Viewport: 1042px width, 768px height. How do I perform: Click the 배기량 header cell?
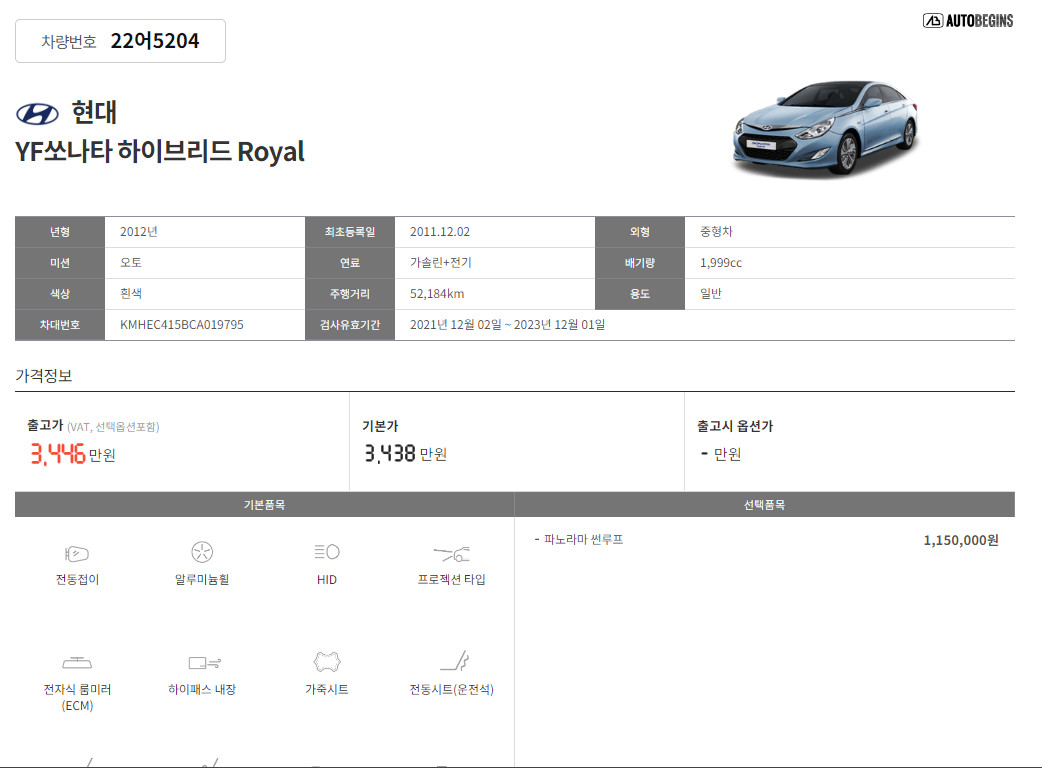(640, 262)
